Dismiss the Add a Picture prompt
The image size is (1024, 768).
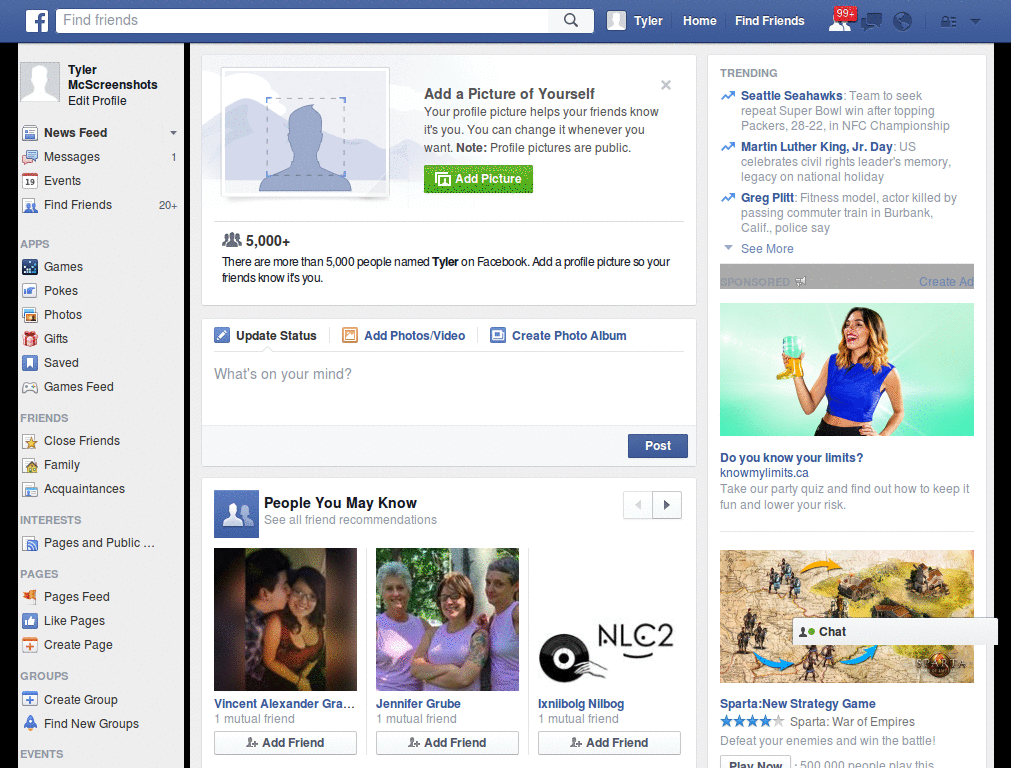click(x=665, y=85)
